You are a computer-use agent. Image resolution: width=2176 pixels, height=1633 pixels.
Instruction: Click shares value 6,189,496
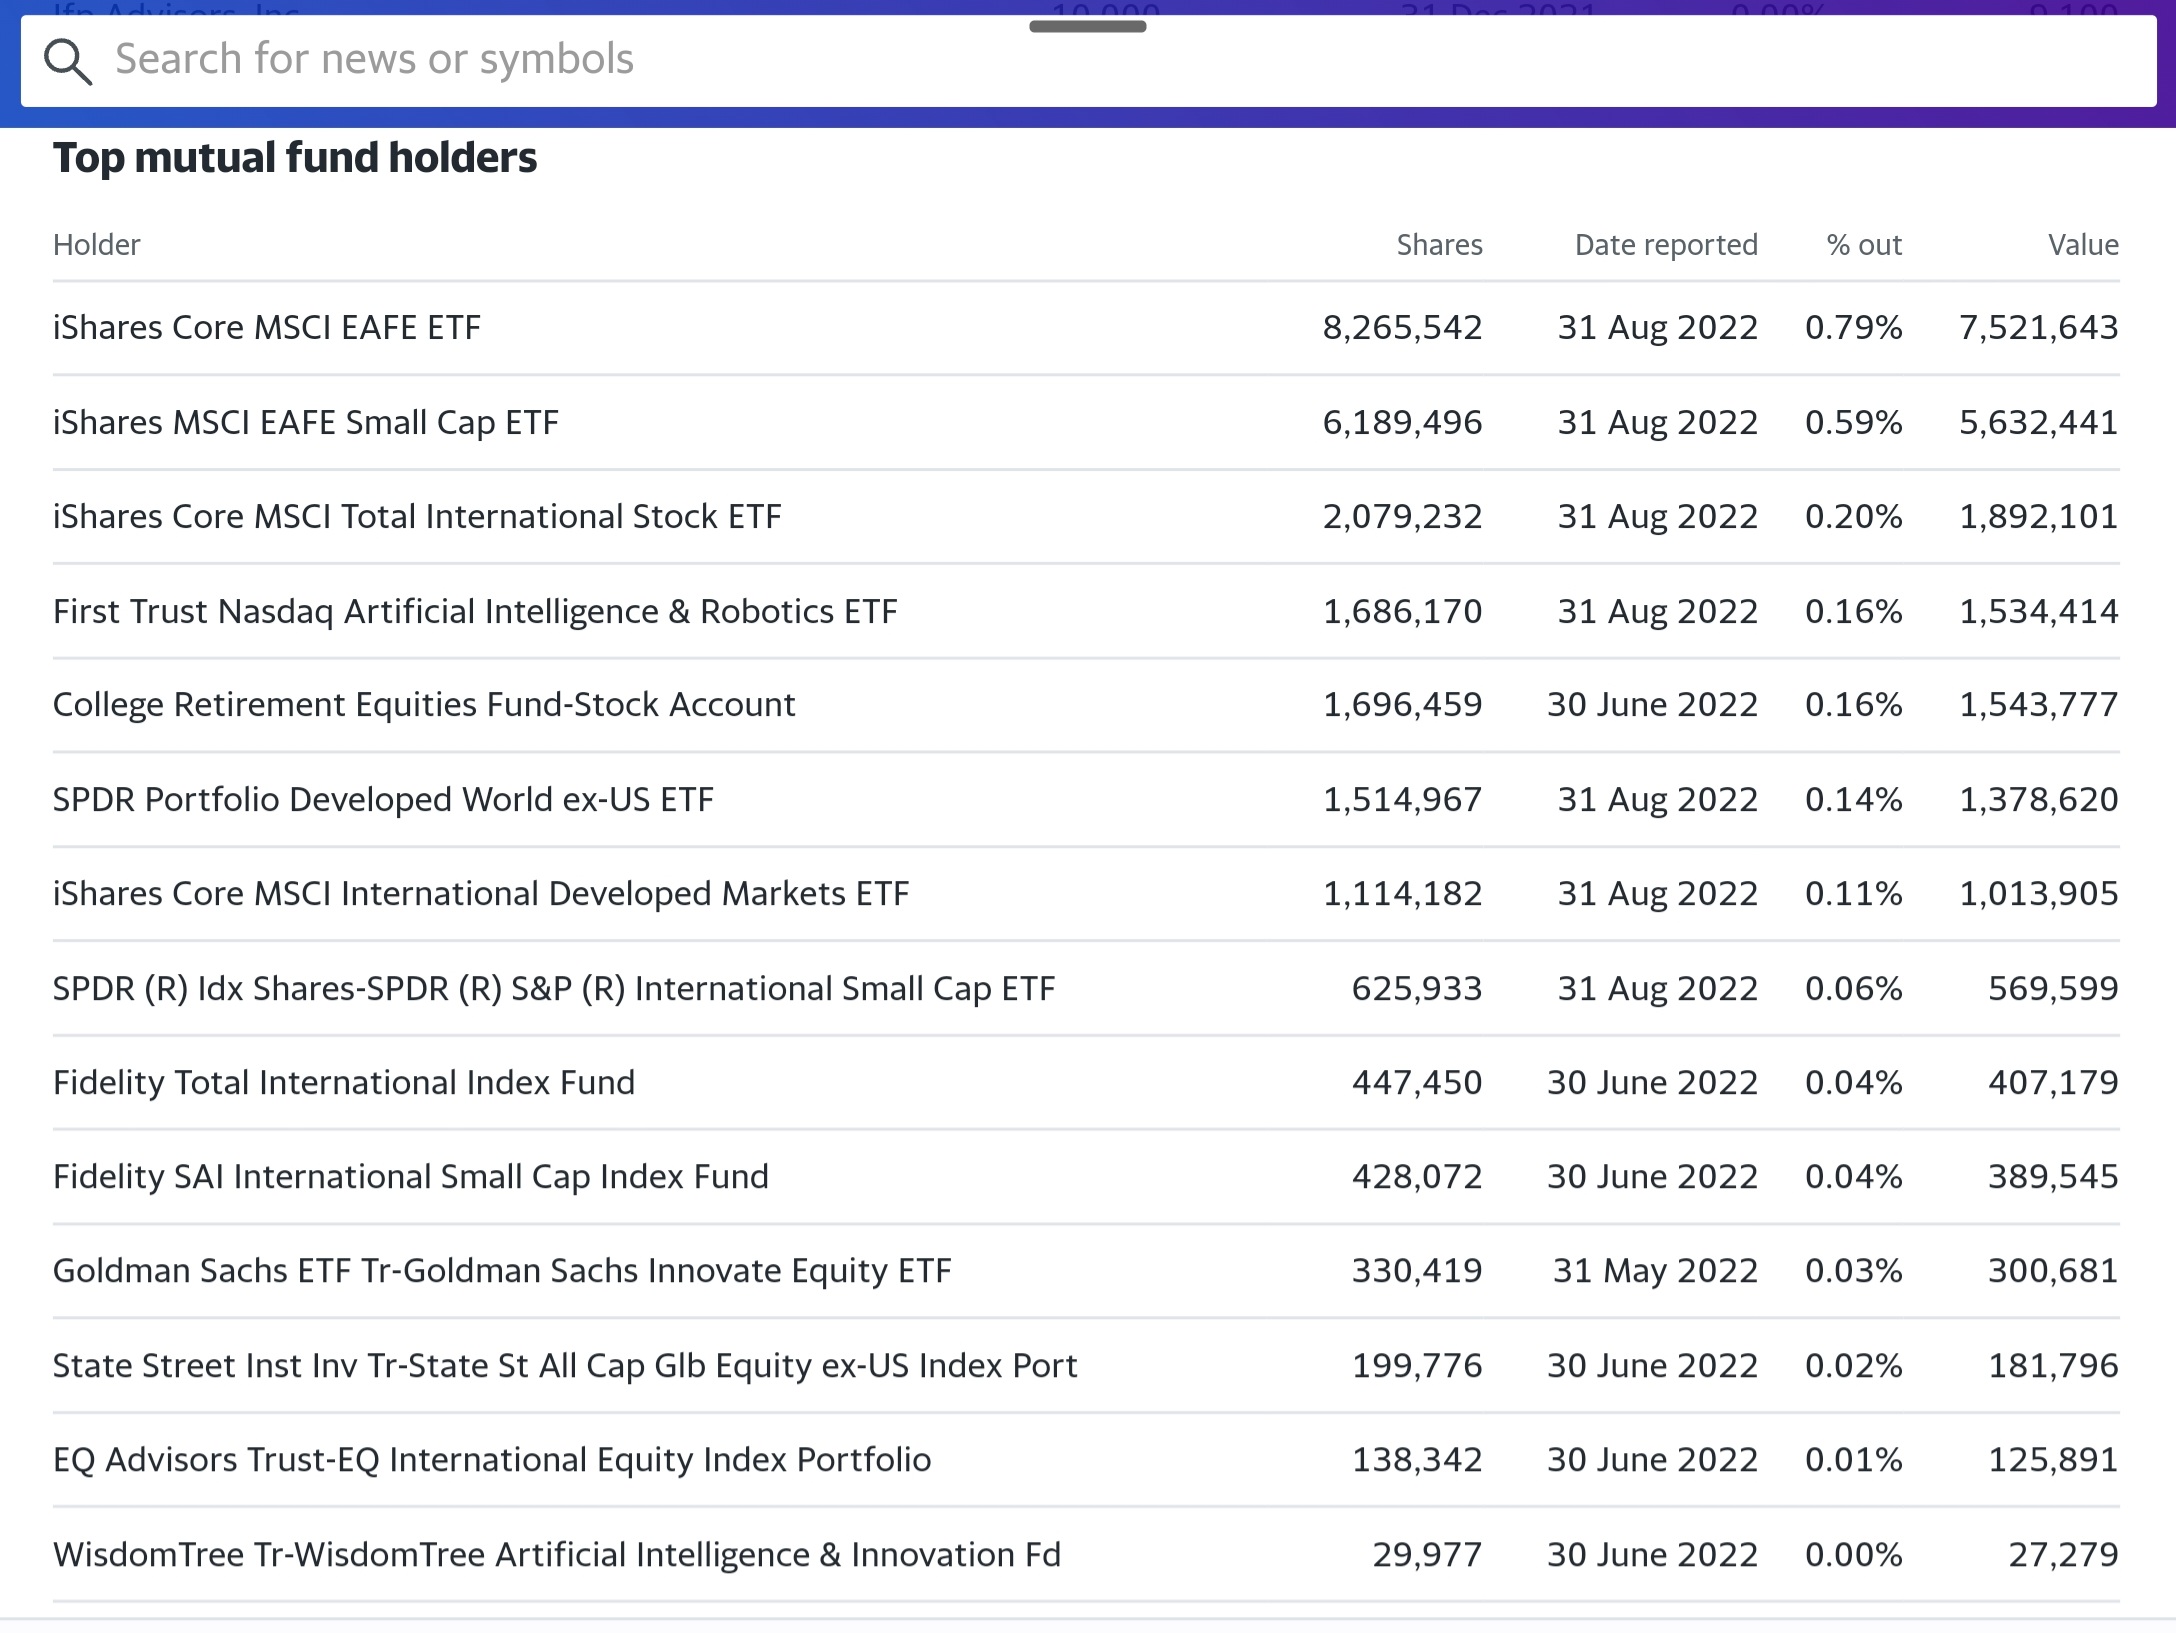(1402, 422)
